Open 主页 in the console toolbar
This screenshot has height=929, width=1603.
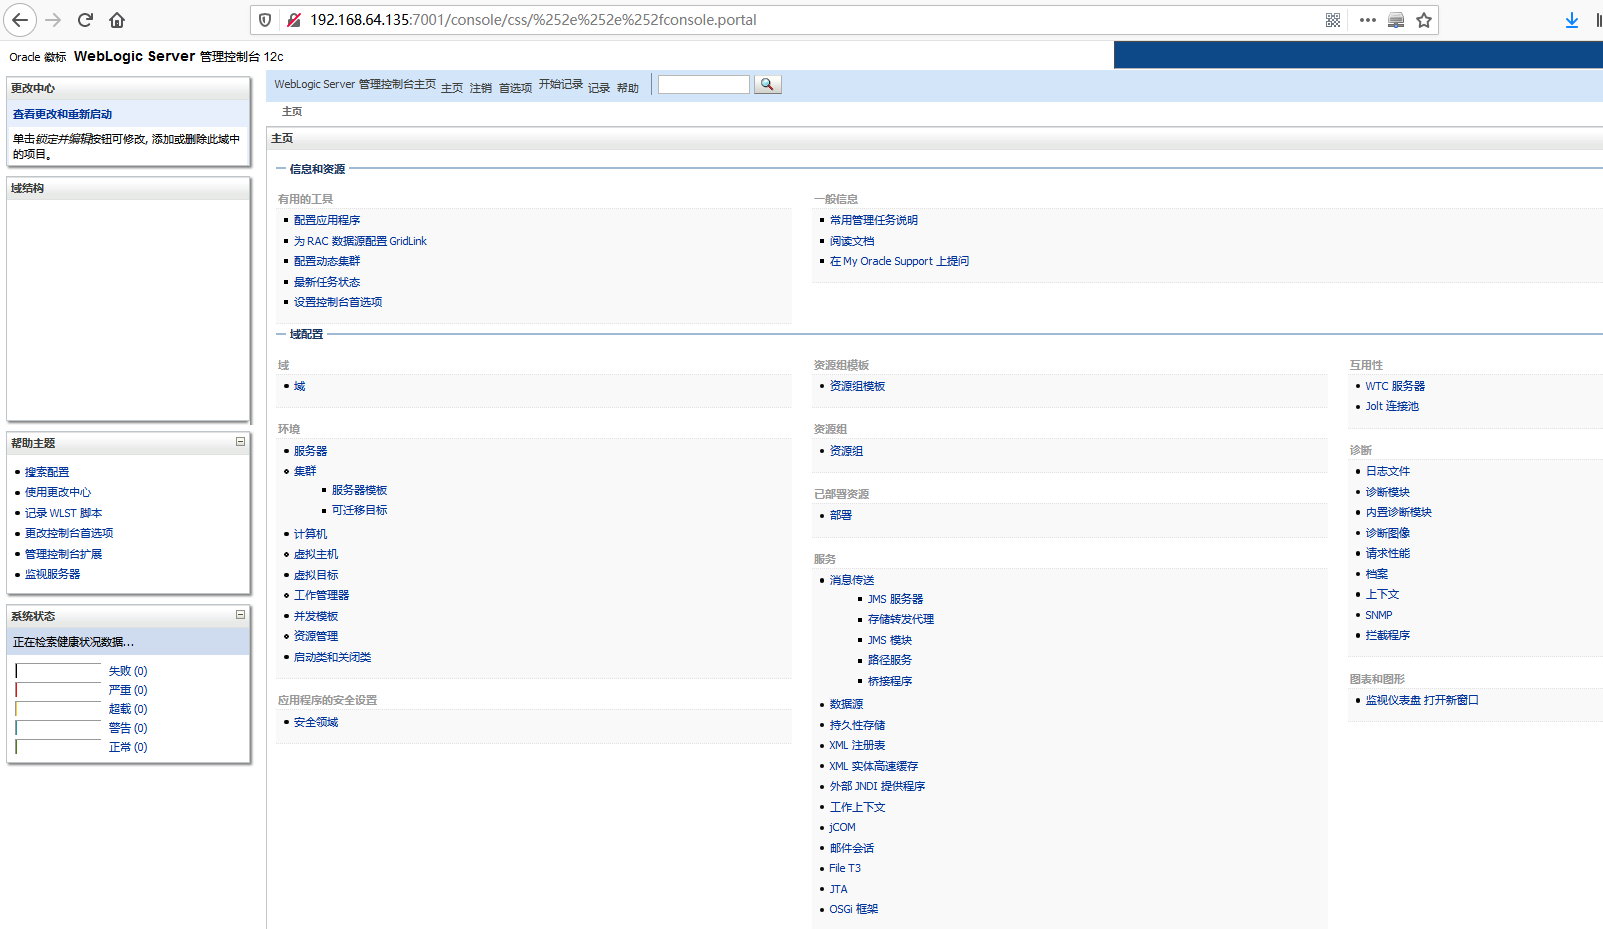coord(452,88)
